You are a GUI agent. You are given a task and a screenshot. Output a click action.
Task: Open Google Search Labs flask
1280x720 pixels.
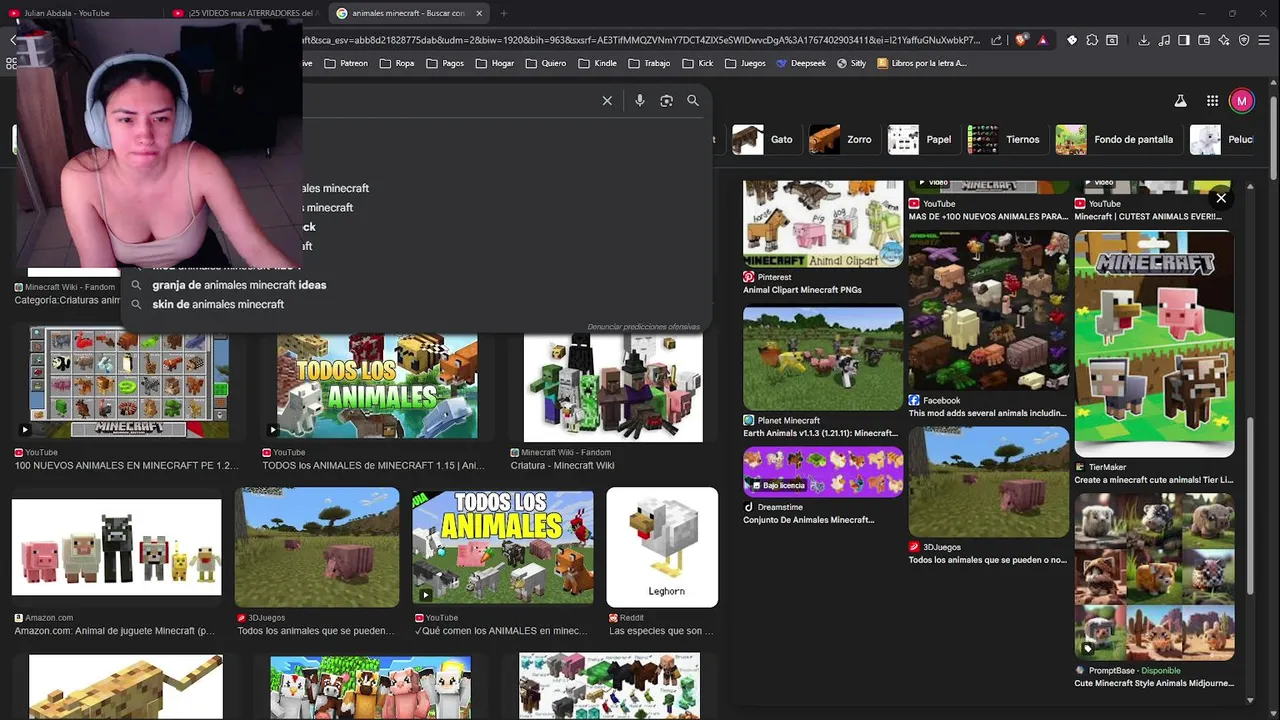point(1180,101)
